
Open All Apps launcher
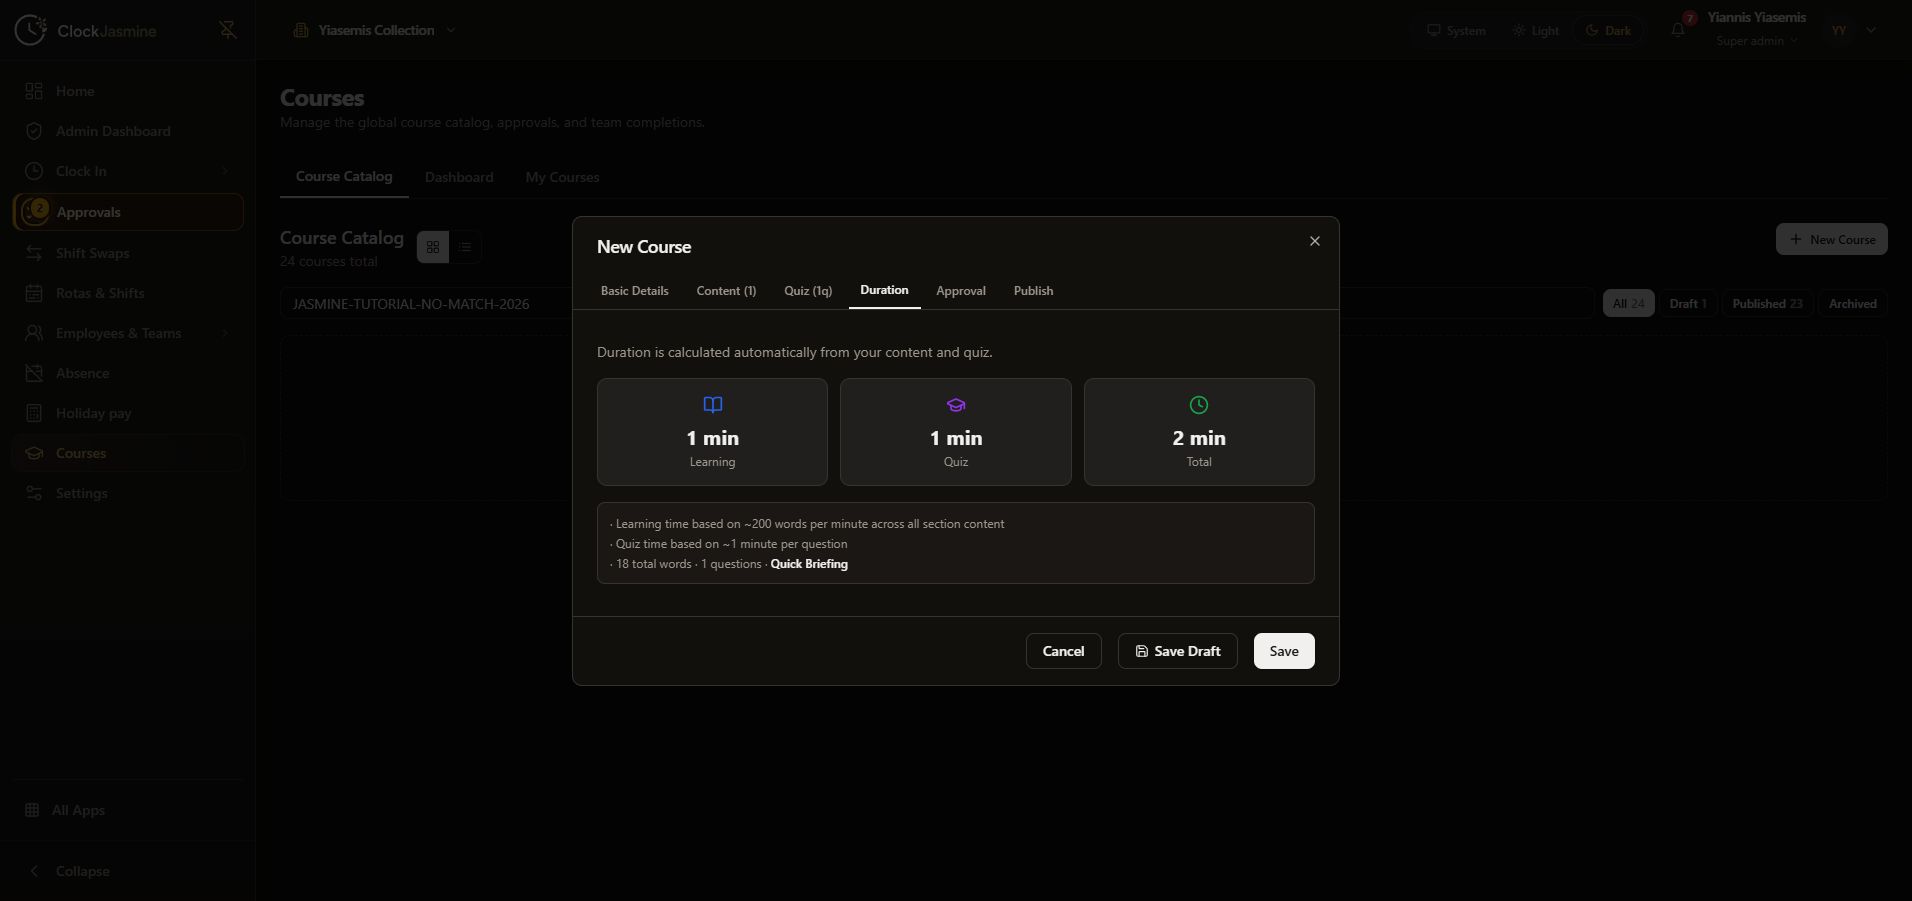[128, 810]
